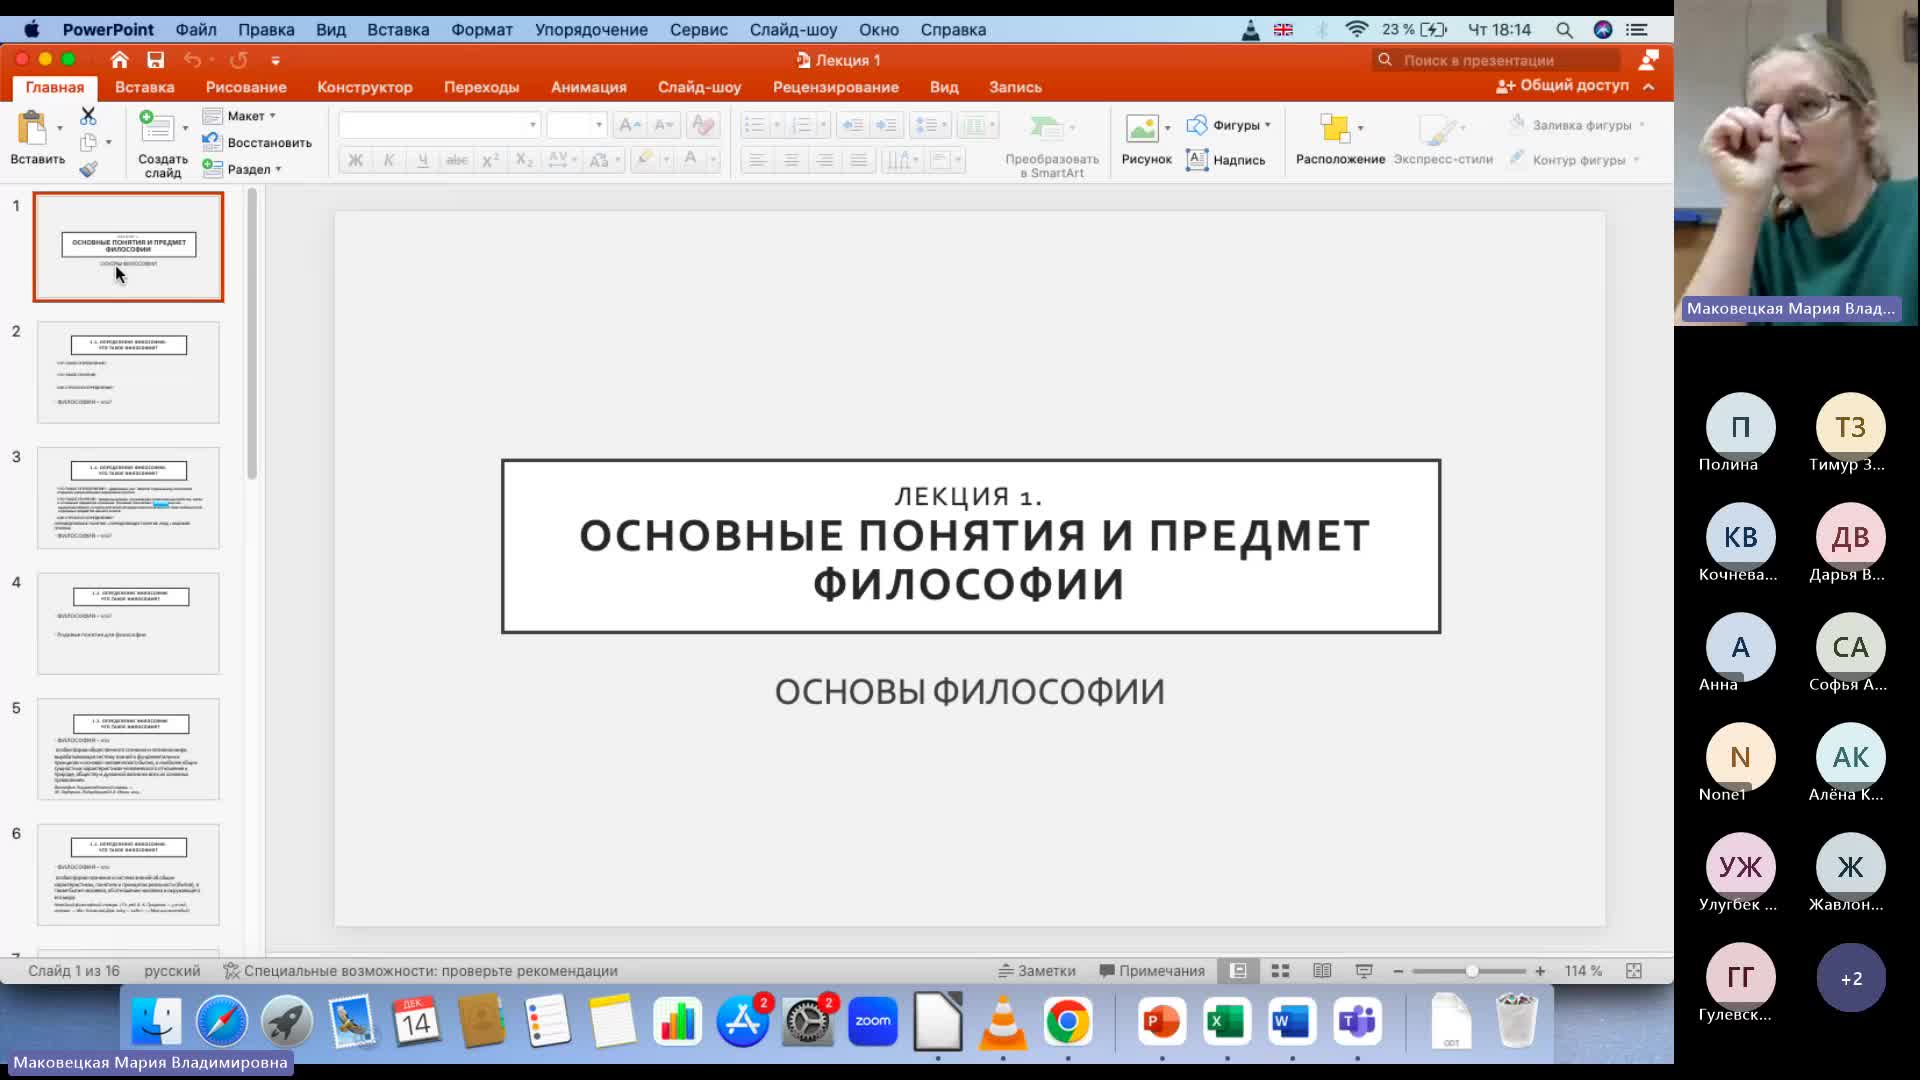
Task: Insert a picture with the Рисунок icon
Action: coord(1141,128)
